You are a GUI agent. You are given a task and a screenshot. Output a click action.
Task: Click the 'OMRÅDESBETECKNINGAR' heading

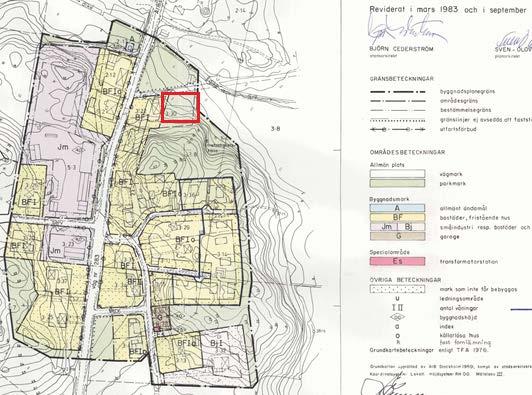[x=407, y=152]
